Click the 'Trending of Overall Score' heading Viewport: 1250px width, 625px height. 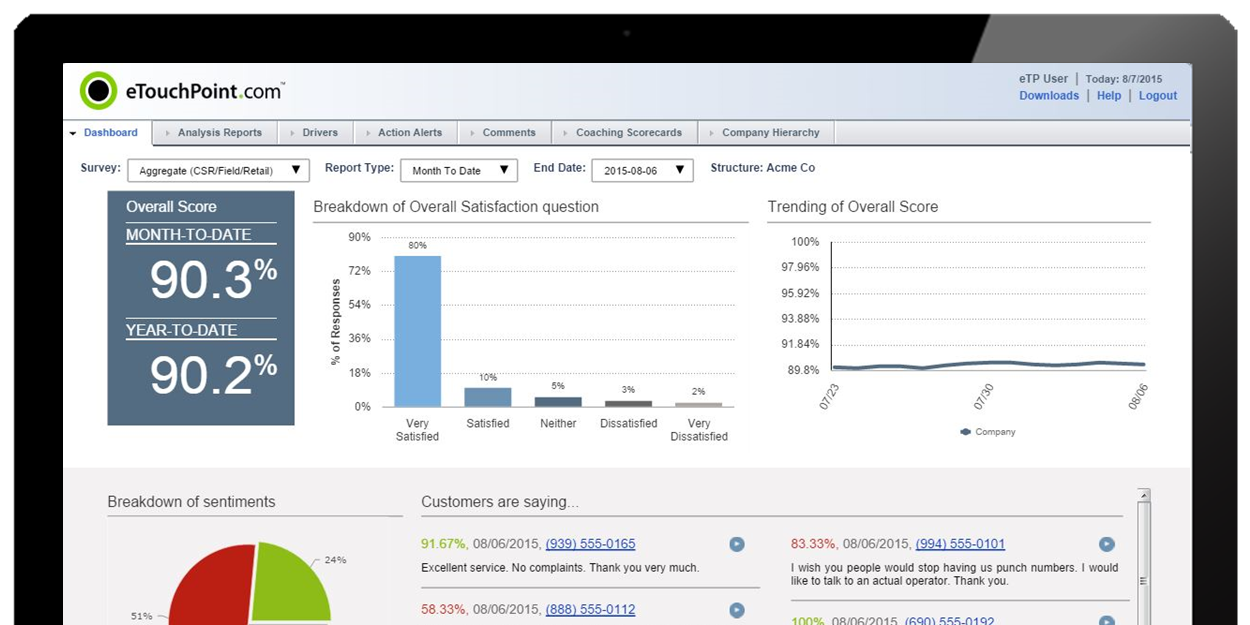point(853,207)
